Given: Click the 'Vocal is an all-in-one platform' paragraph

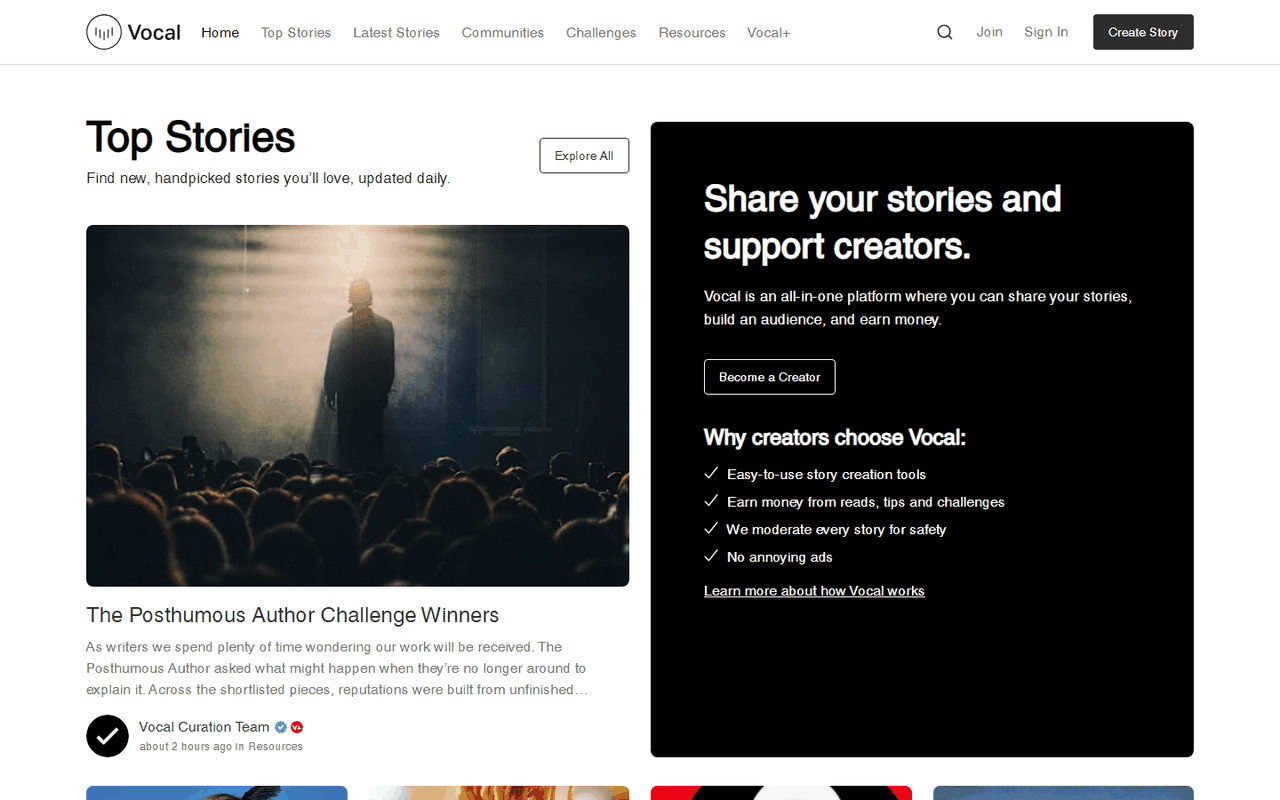Looking at the screenshot, I should click(x=918, y=308).
